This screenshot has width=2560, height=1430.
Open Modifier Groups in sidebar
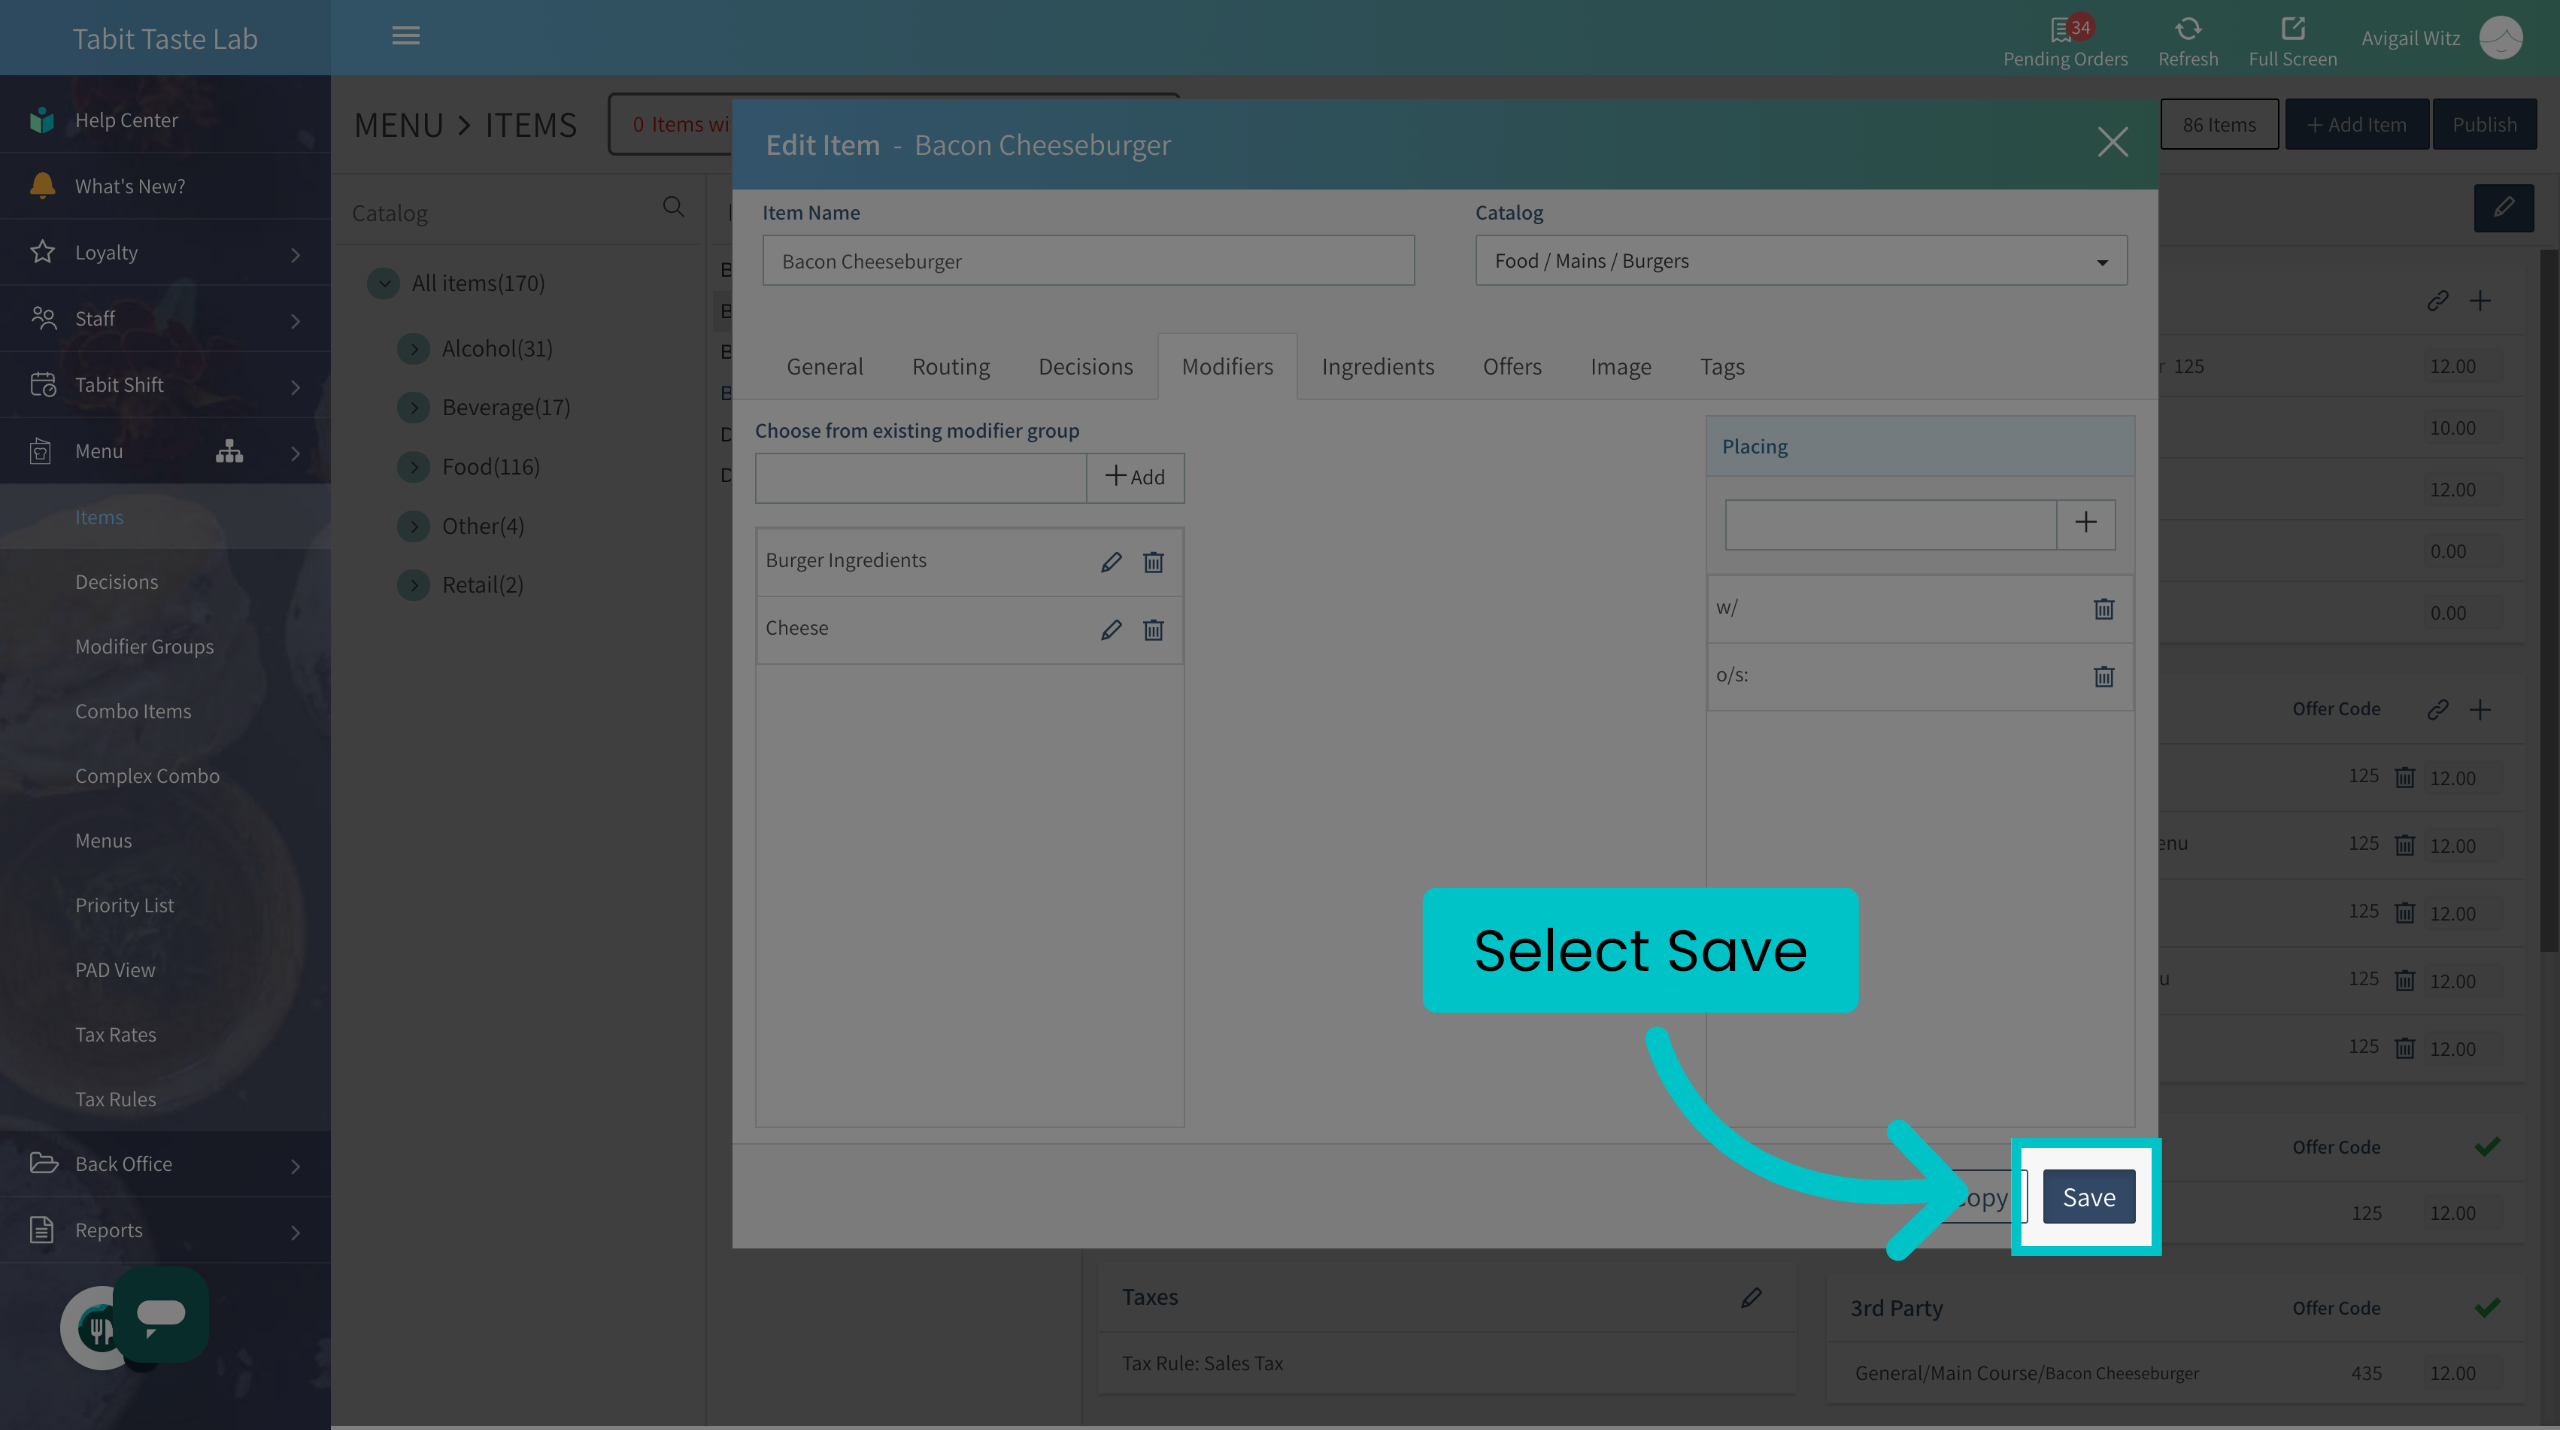pyautogui.click(x=144, y=647)
